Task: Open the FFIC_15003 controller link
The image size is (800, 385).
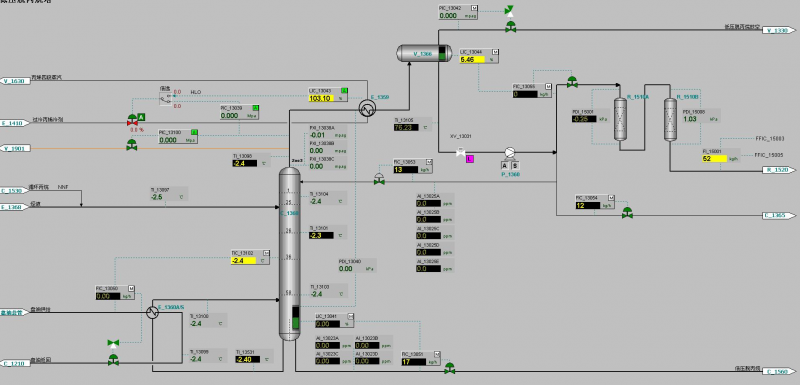Action: point(769,139)
